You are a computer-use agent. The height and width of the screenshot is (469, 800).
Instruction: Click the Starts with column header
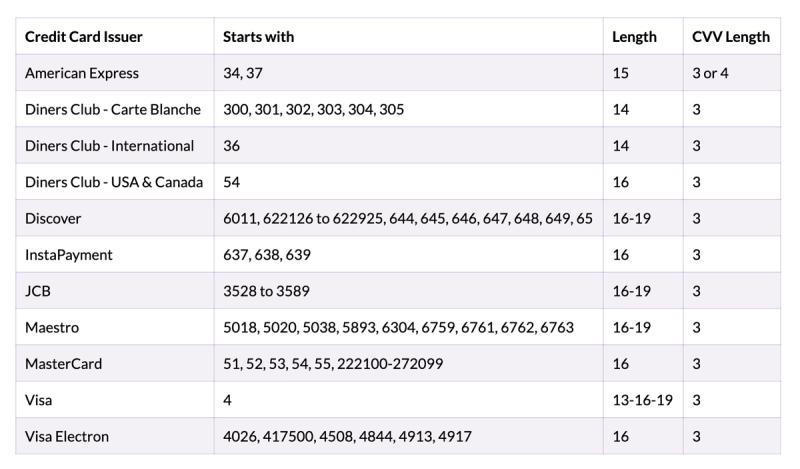point(259,37)
